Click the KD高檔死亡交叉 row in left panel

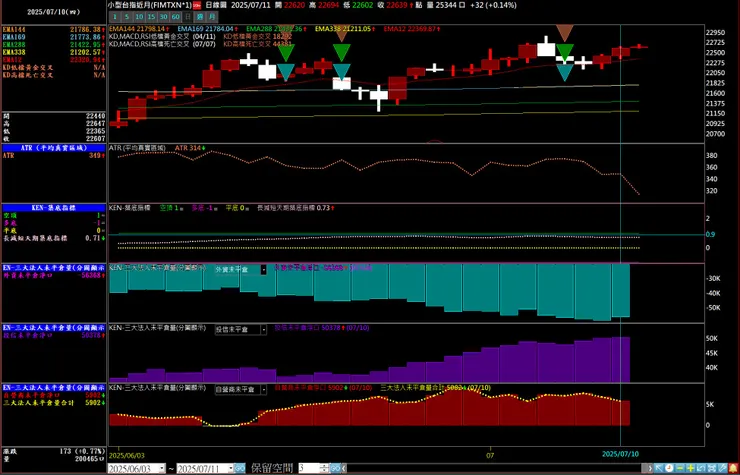click(x=54, y=75)
